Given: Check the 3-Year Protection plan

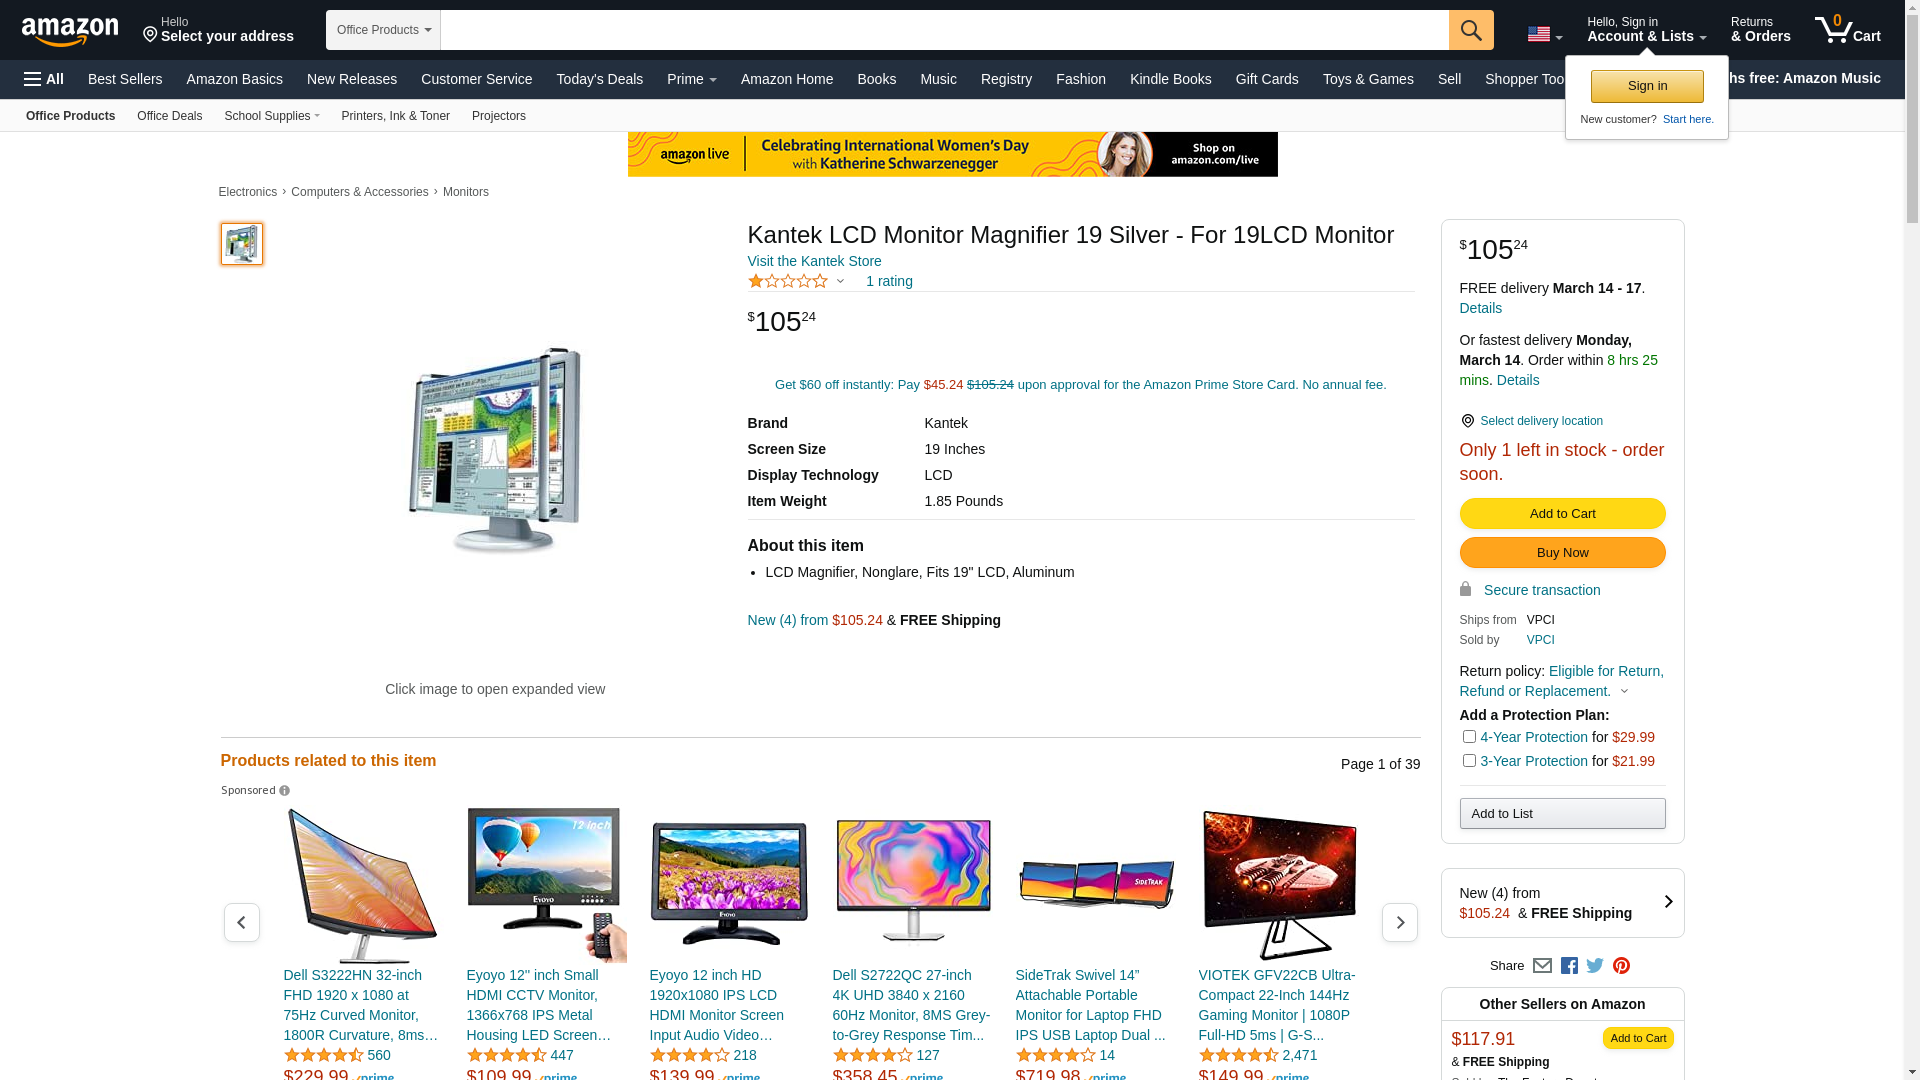Looking at the screenshot, I should coord(1469,761).
